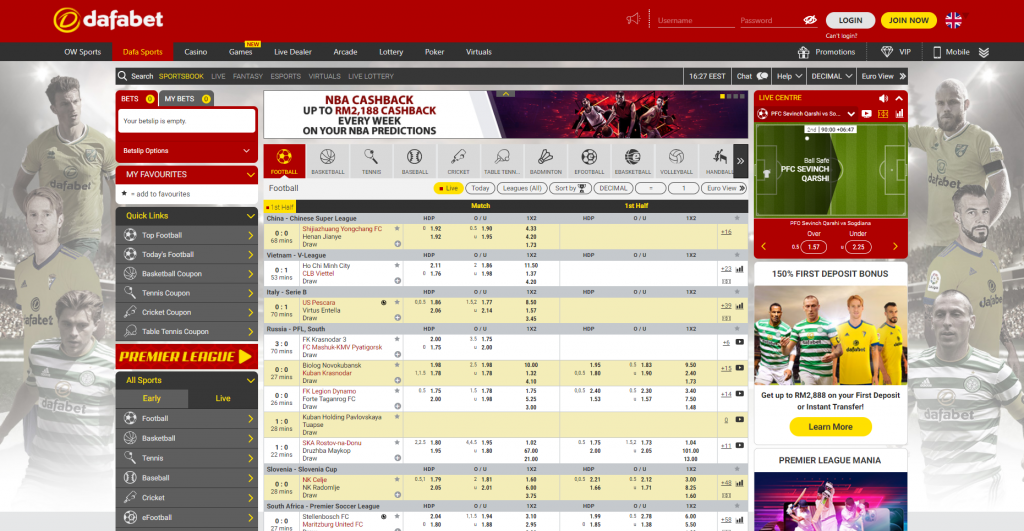The height and width of the screenshot is (531, 1024).
Task: Open Live Centre video stream view
Action: (867, 114)
